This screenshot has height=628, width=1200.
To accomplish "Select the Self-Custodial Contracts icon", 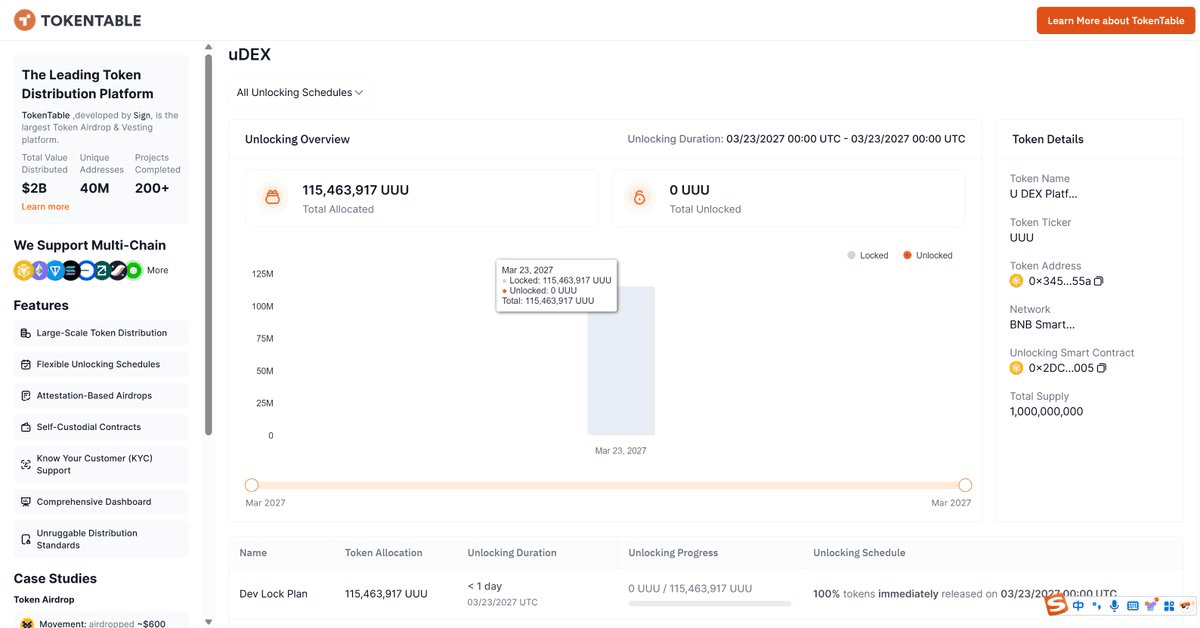I will coord(25,426).
